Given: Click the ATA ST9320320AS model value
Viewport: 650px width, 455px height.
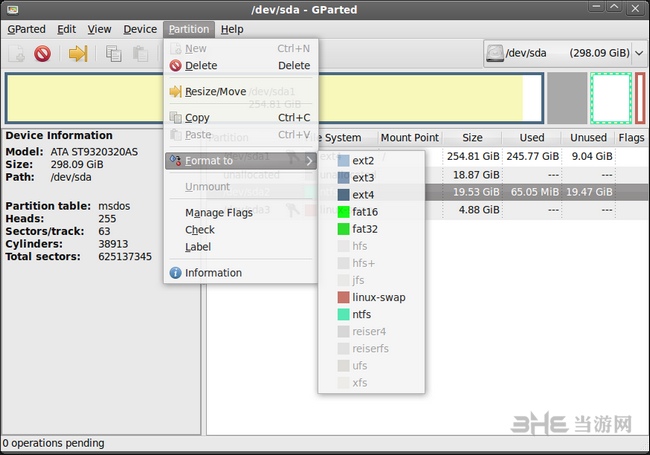Looking at the screenshot, I should click(x=94, y=152).
